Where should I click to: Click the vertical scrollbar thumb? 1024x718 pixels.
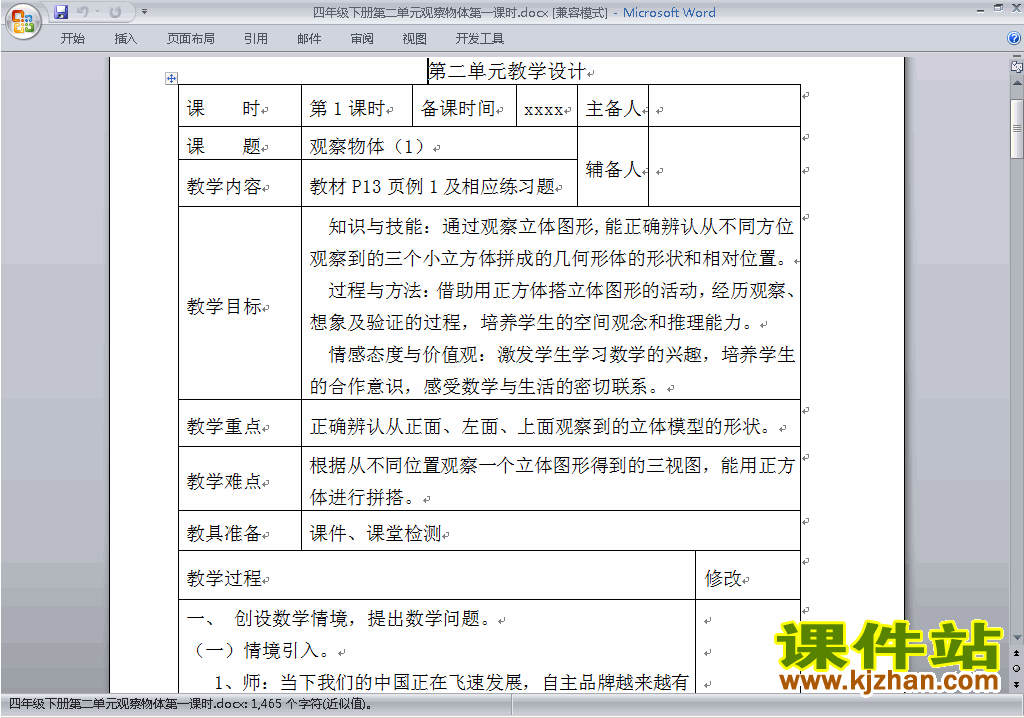(1017, 129)
